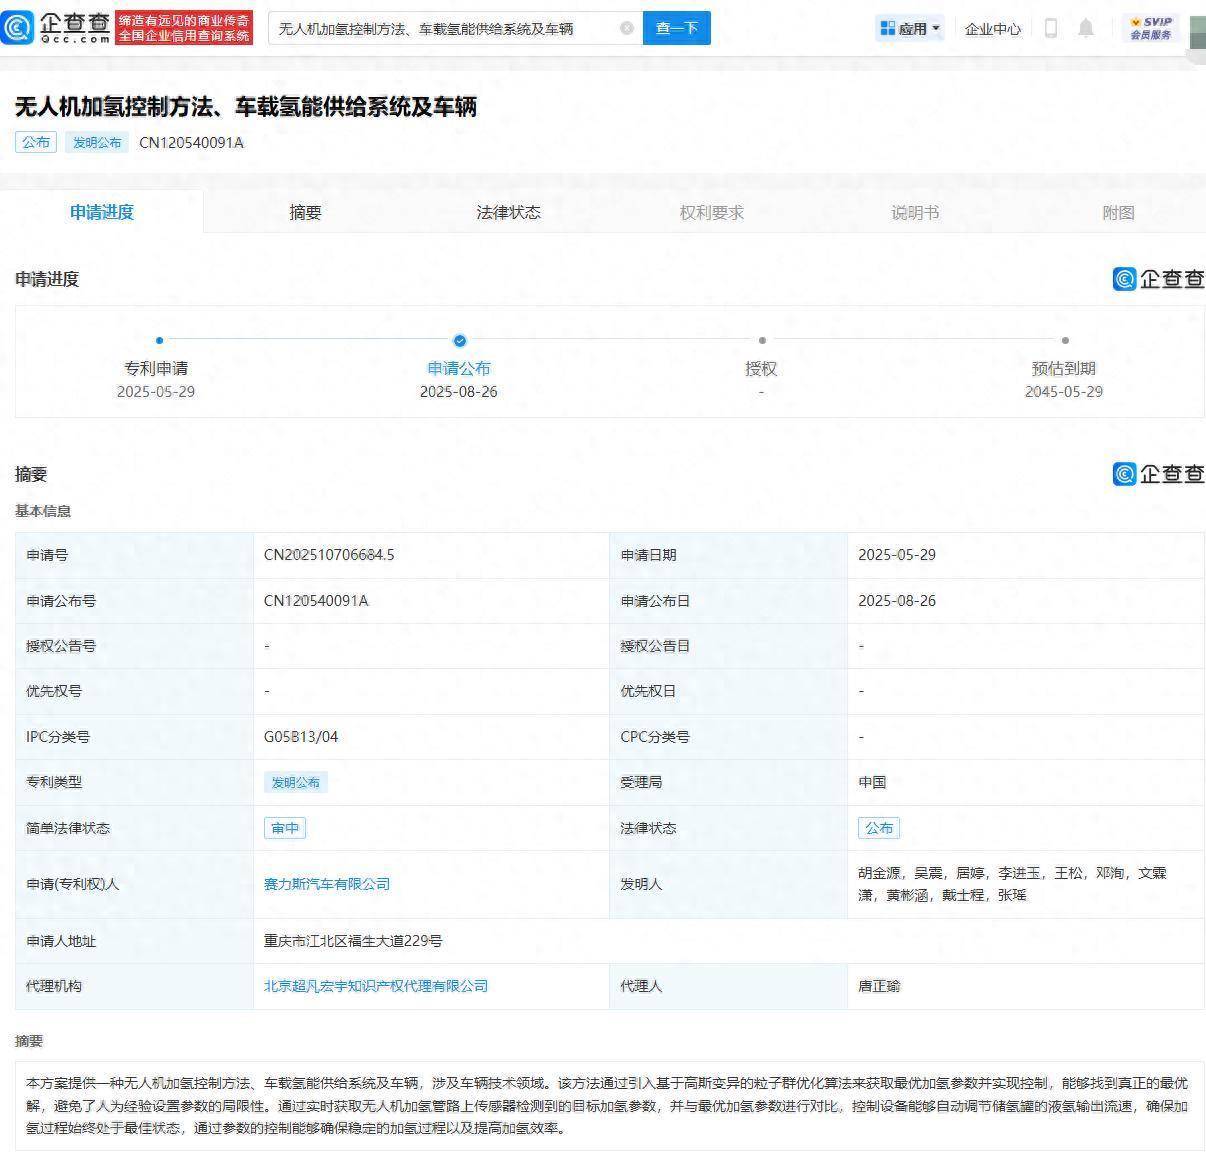
Task: Open the 北京超凡宏宇知识产权代理有限公司 agency link
Action: coord(375,986)
